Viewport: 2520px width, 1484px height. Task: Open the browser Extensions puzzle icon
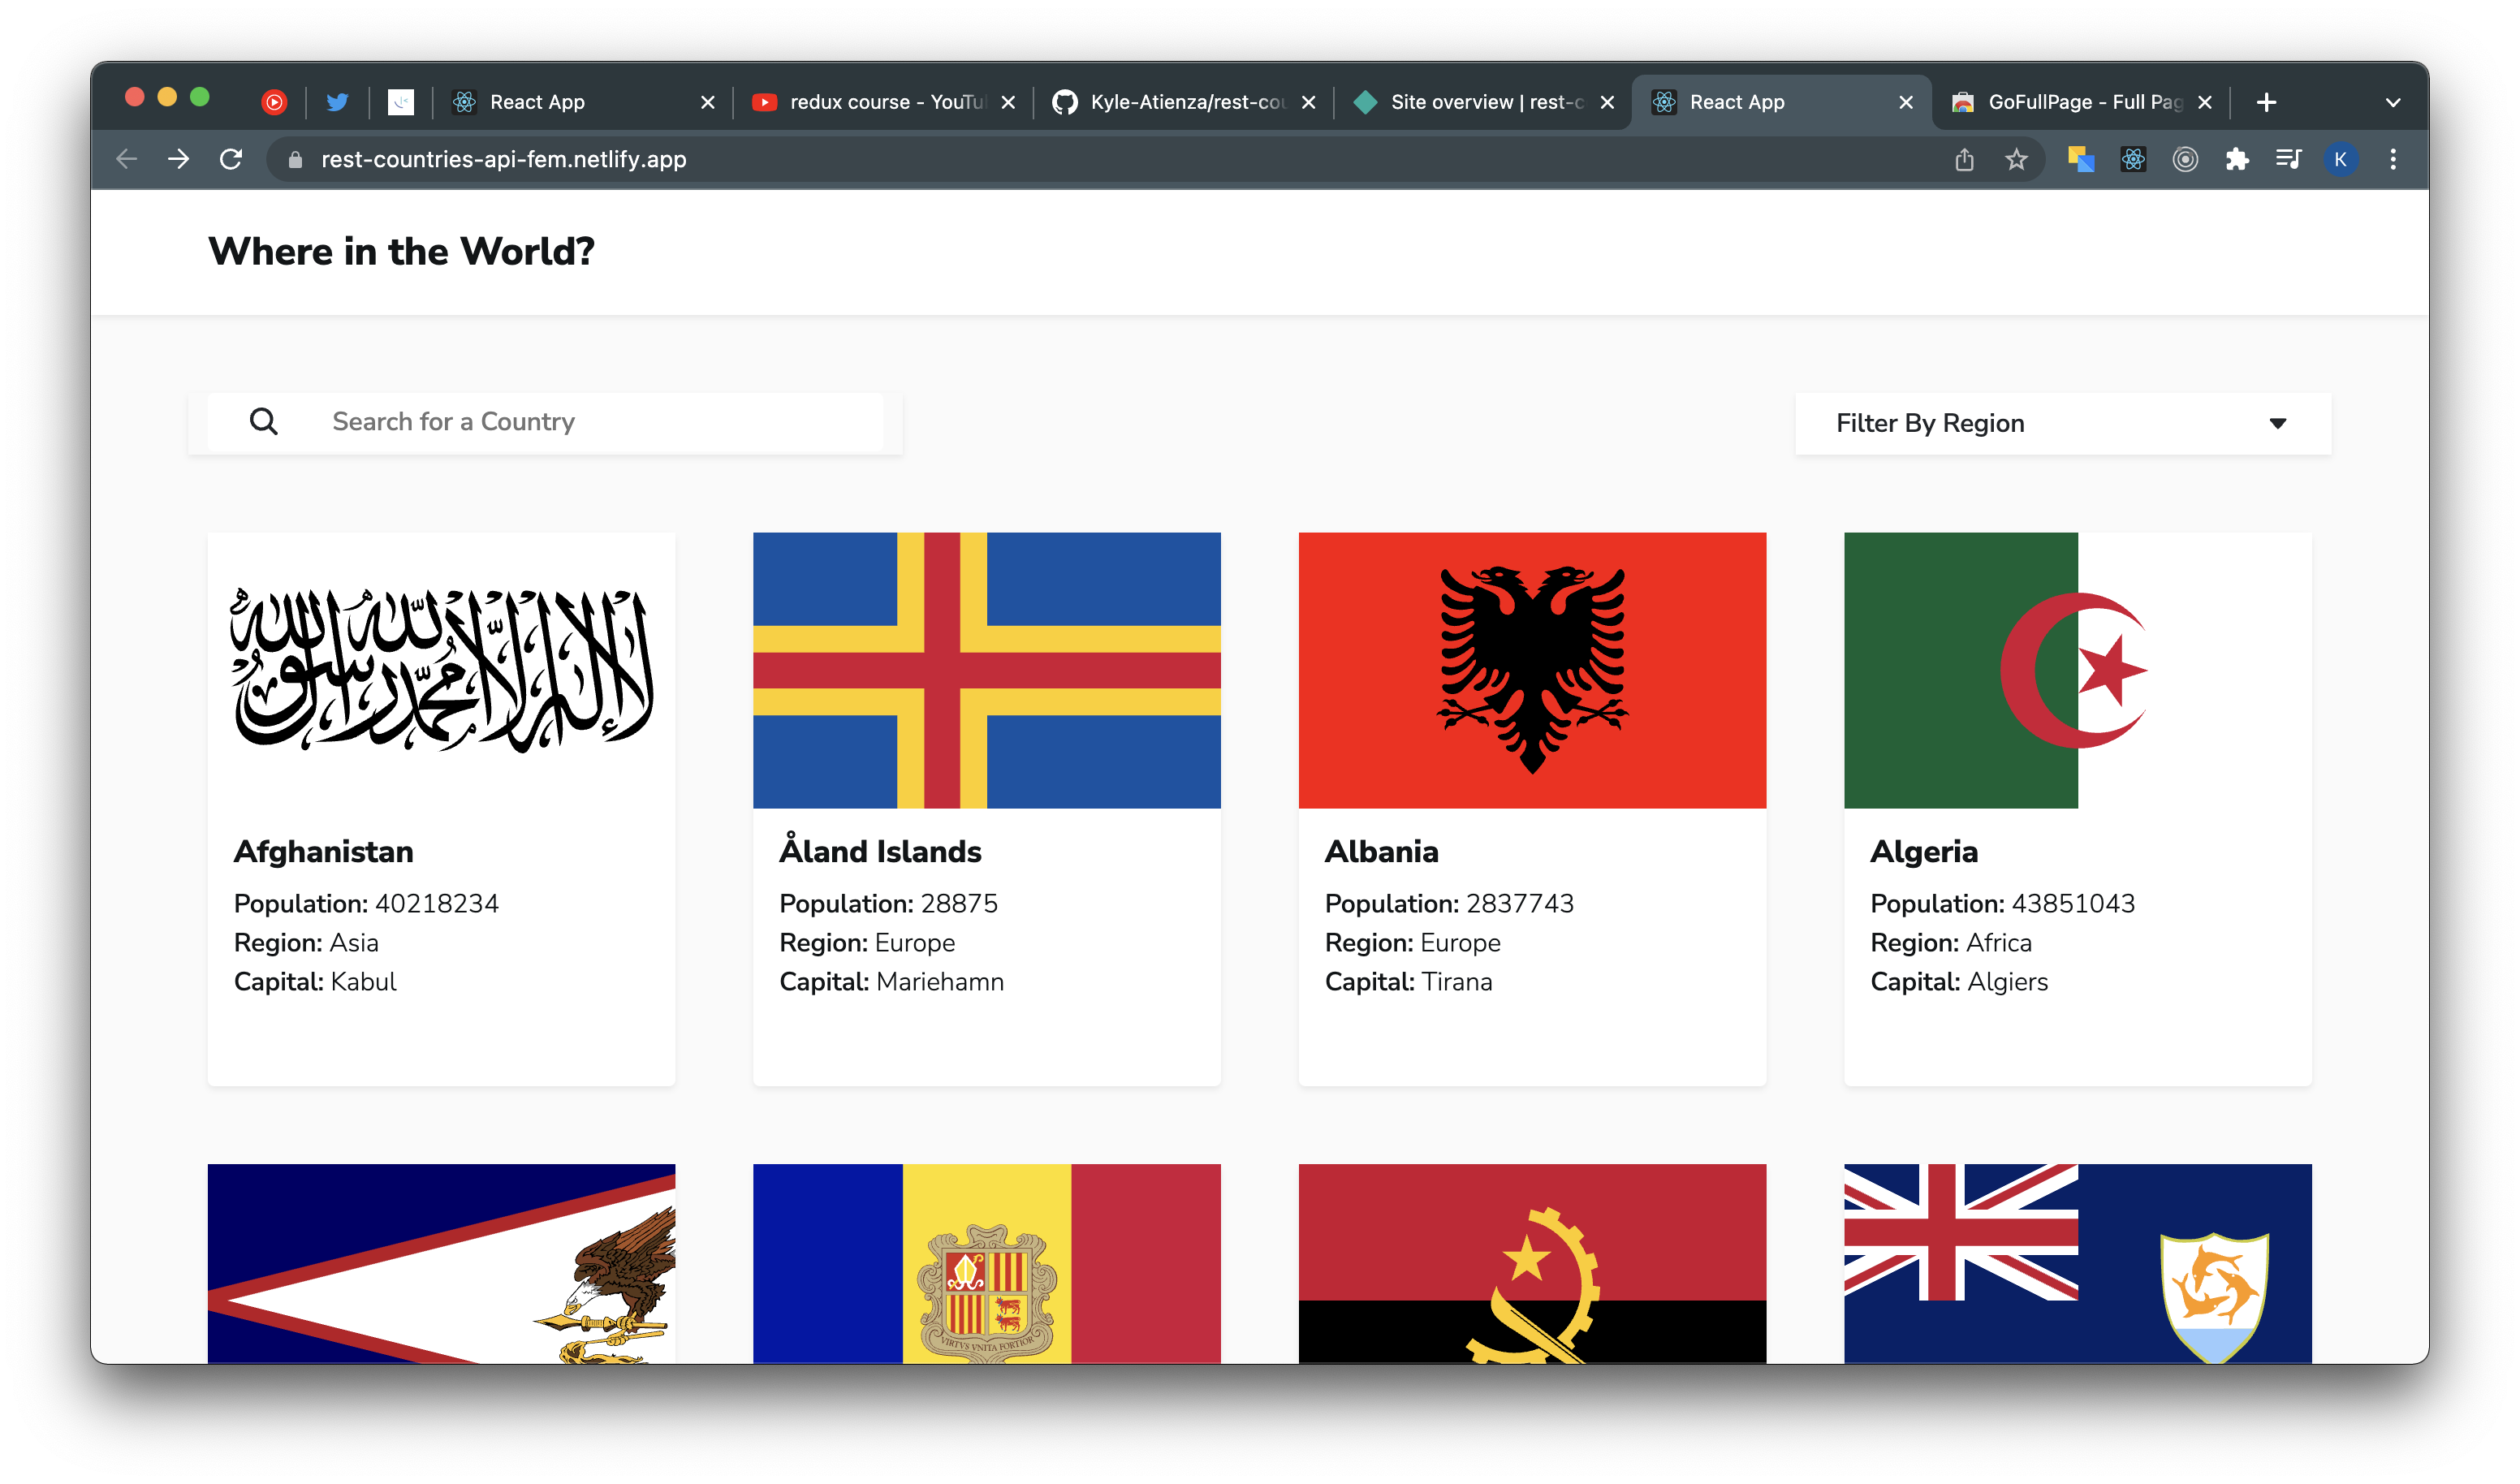coord(2238,159)
